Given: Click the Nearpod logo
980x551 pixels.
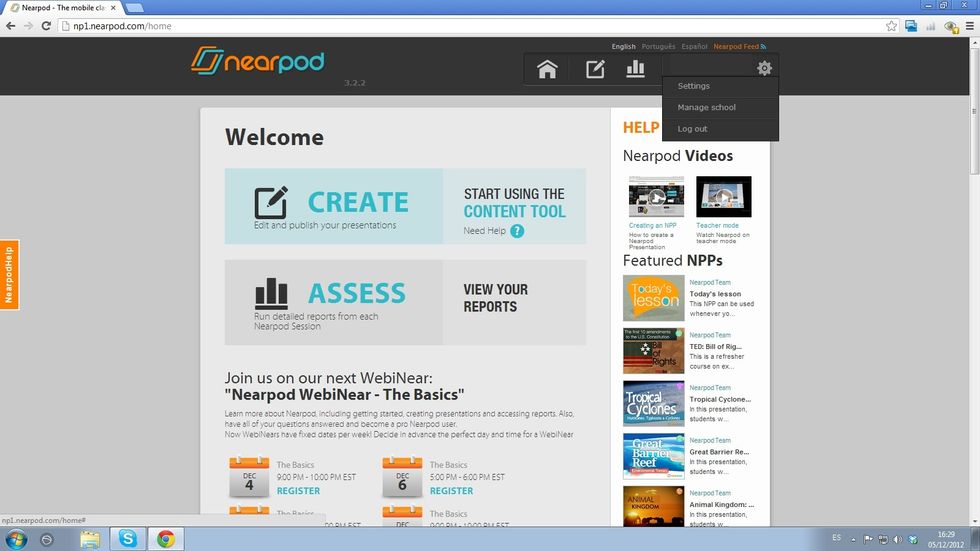Looking at the screenshot, I should click(258, 61).
